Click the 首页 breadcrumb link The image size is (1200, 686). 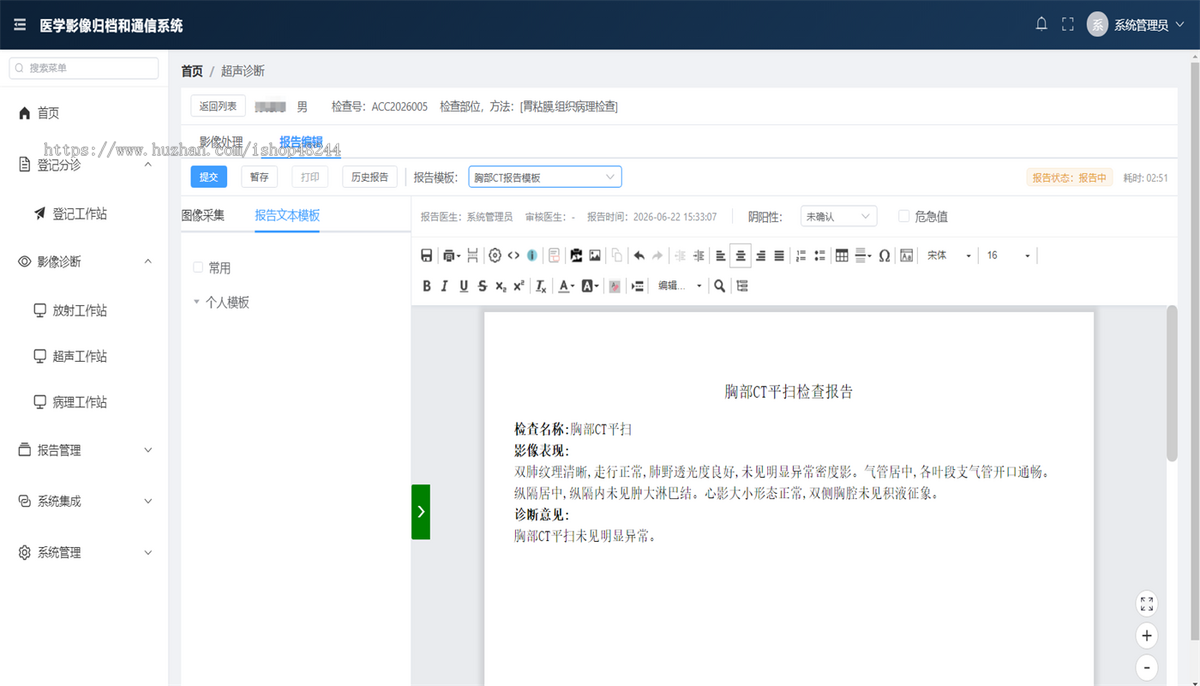click(x=192, y=71)
